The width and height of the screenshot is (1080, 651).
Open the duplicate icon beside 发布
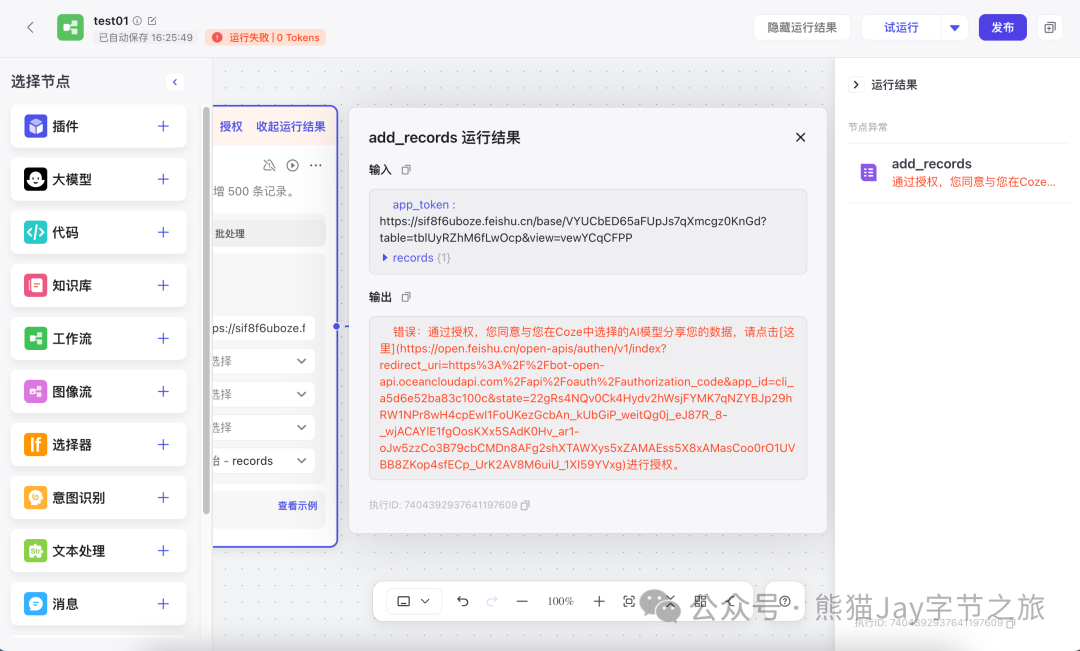click(x=1050, y=28)
